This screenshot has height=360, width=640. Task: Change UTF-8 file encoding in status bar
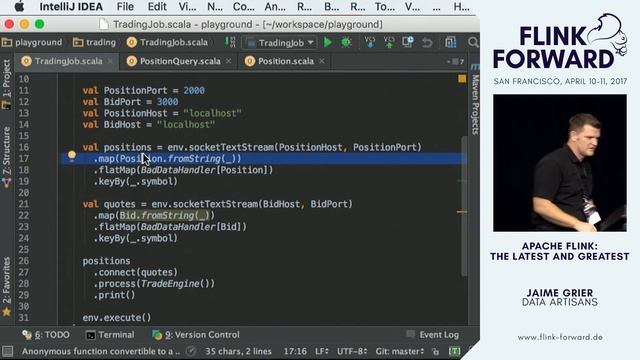coord(352,351)
